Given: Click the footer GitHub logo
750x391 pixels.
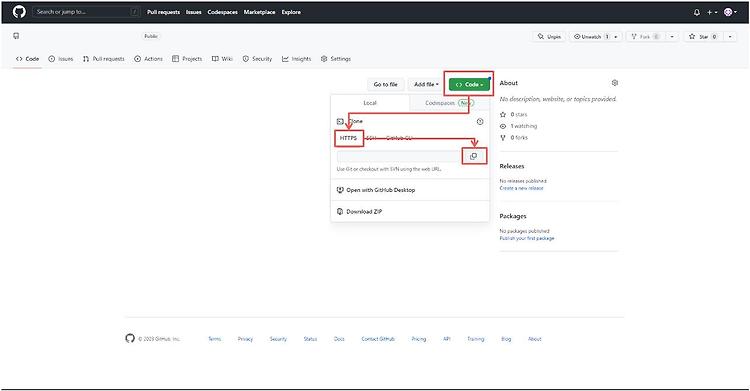Looking at the screenshot, I should click(130, 338).
